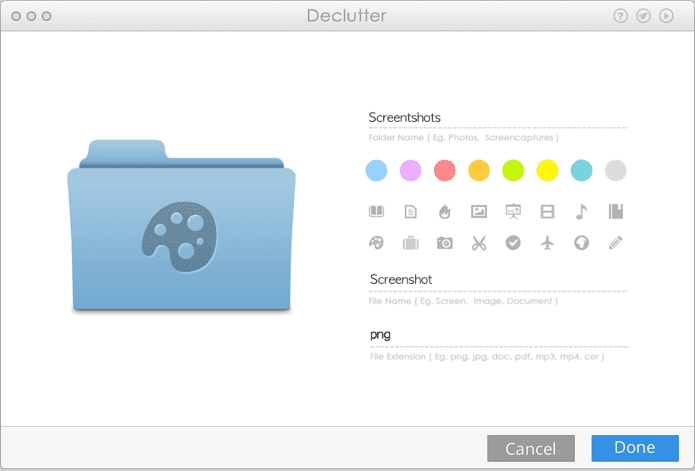The height and width of the screenshot is (471, 695).
Task: Open help with the question mark icon
Action: (x=621, y=16)
